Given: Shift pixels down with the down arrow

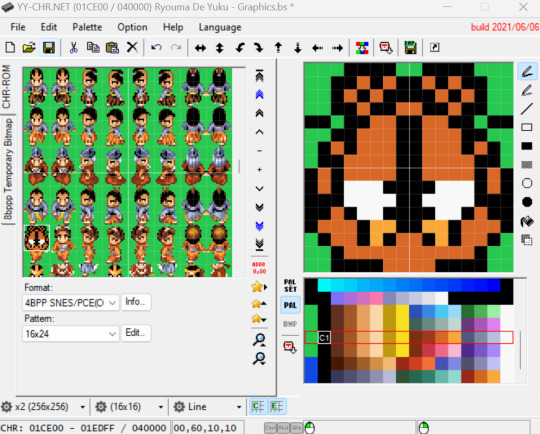Looking at the screenshot, I should click(298, 48).
